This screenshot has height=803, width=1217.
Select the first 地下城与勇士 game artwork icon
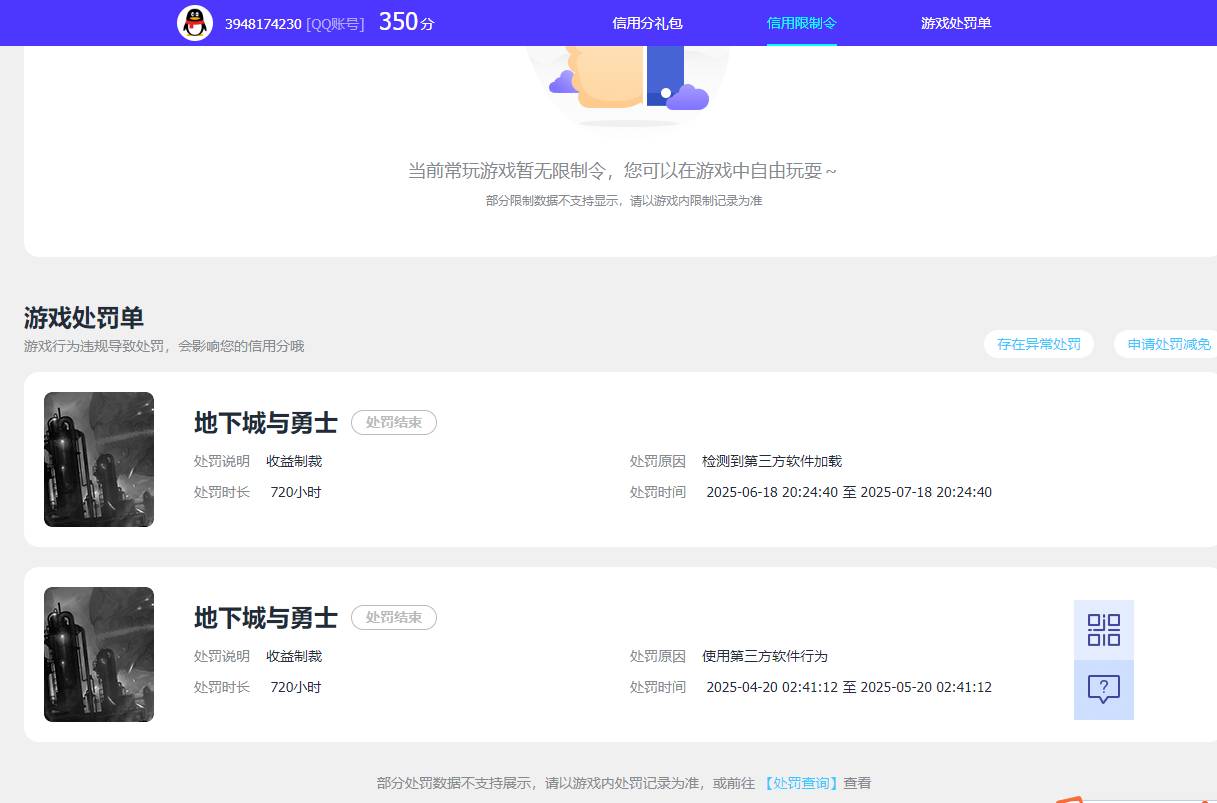click(98, 459)
